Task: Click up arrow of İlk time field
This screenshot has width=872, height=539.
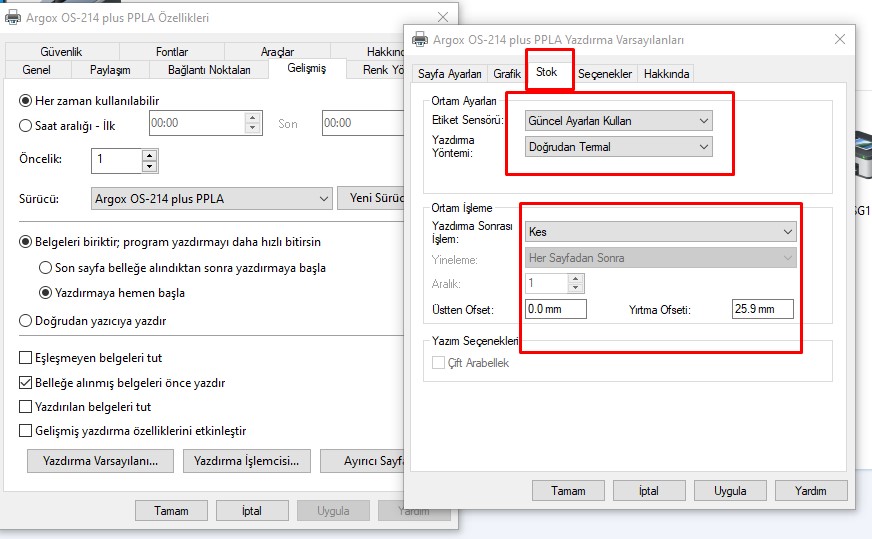Action: pos(252,117)
